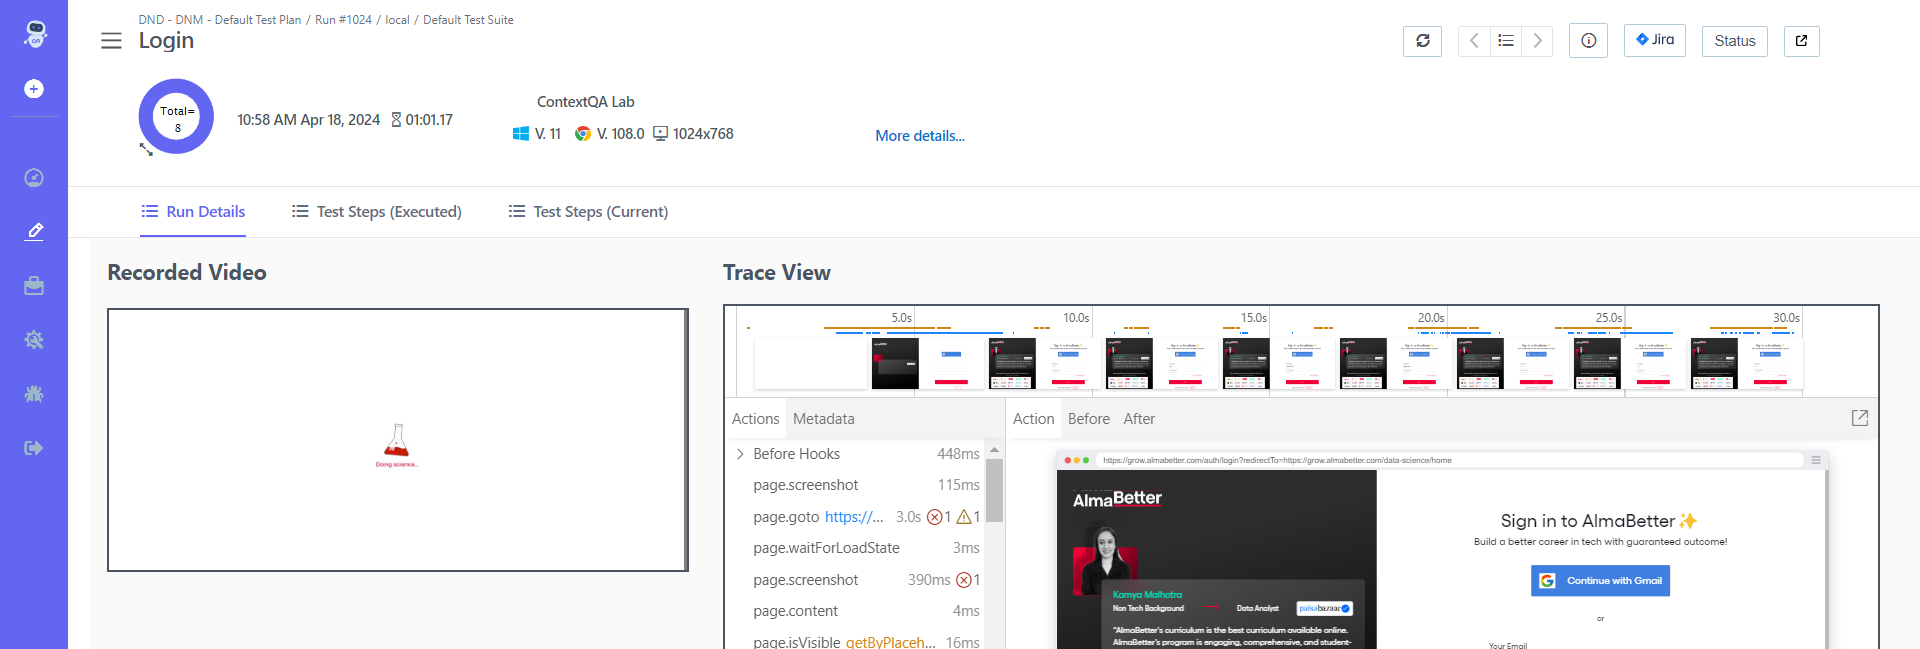Viewport: 1920px width, 649px height.
Task: Click the Jira button
Action: [1655, 40]
